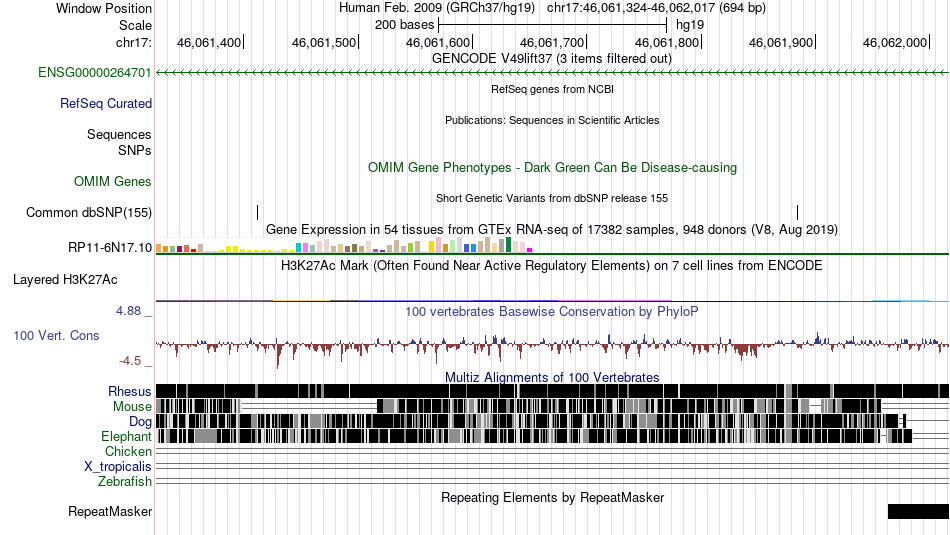Click the Multiz Alignments of 100 Vertebrates title
Viewport: 950px width, 535px height.
[552, 377]
